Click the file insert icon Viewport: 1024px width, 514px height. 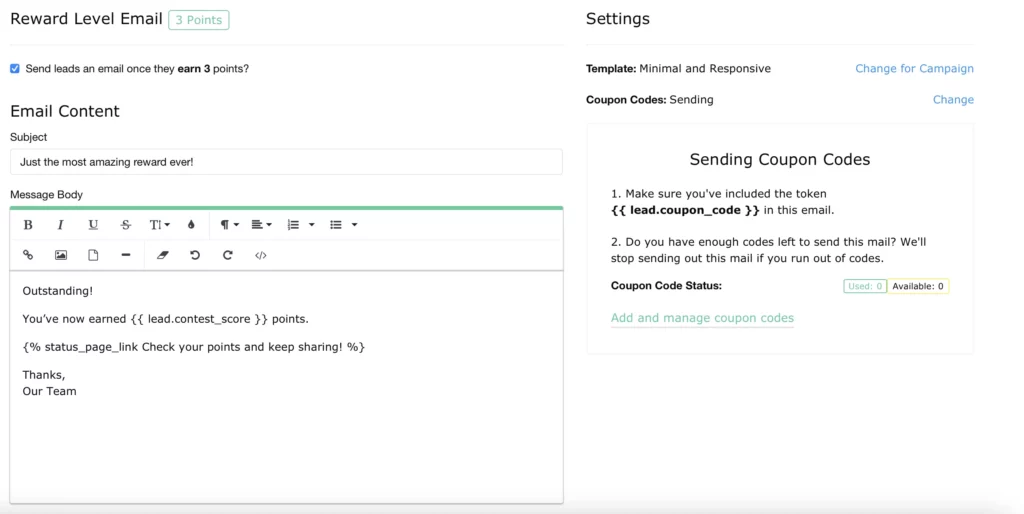point(93,255)
